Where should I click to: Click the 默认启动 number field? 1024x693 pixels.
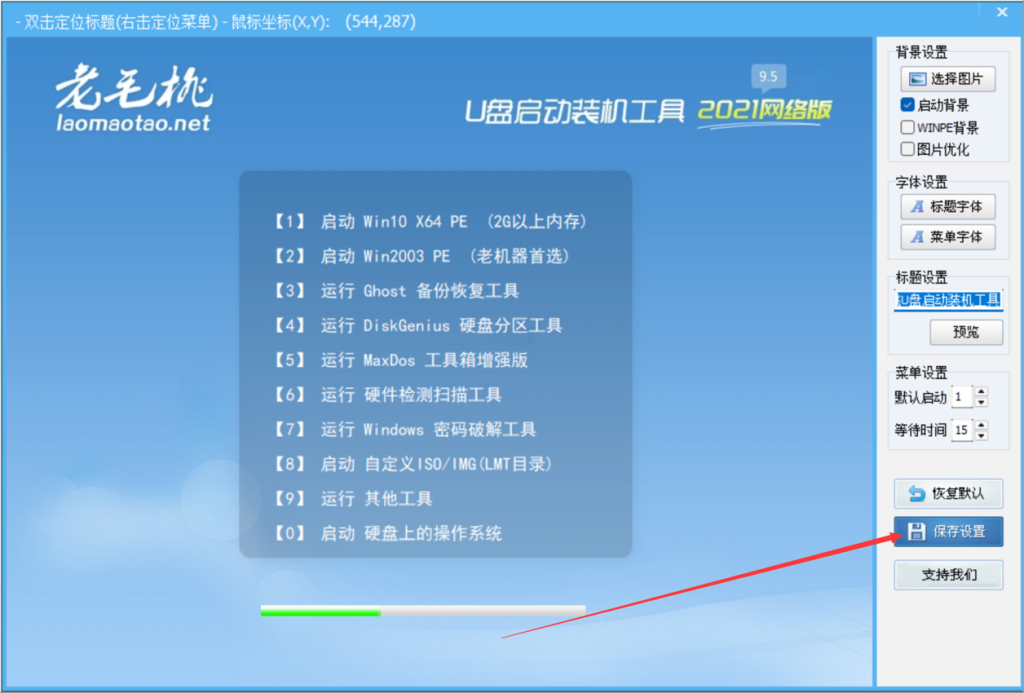pyautogui.click(x=961, y=397)
